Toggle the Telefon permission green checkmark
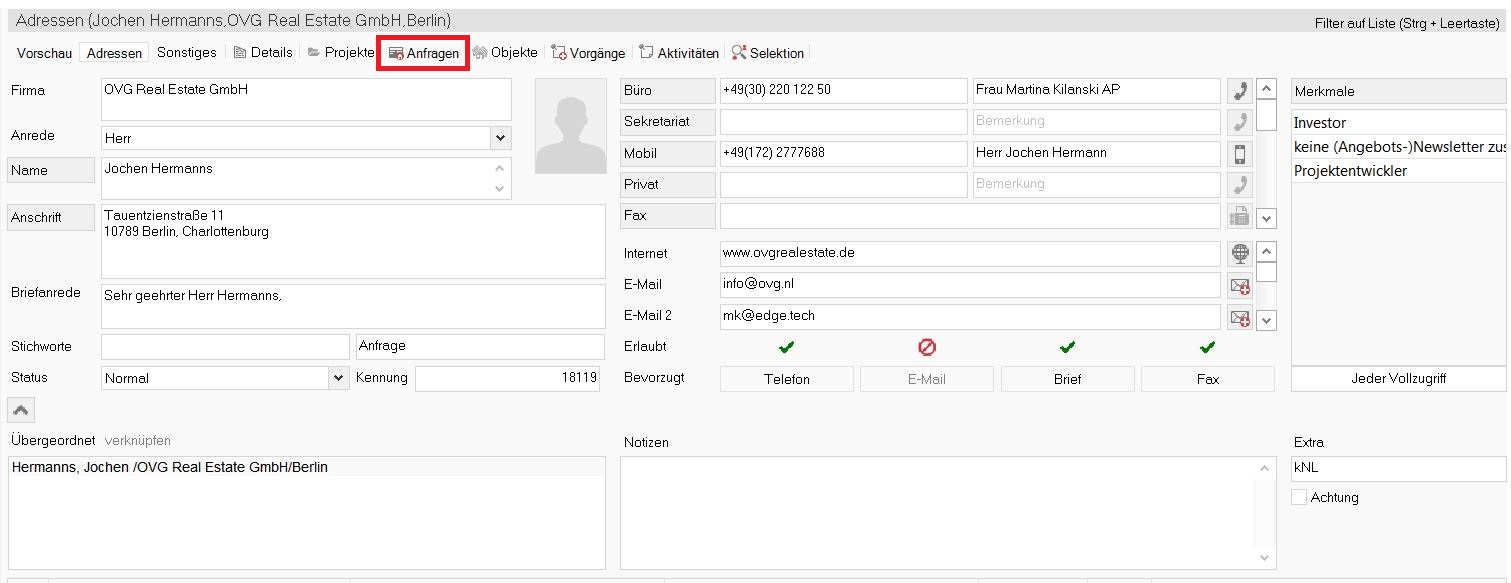 click(787, 347)
